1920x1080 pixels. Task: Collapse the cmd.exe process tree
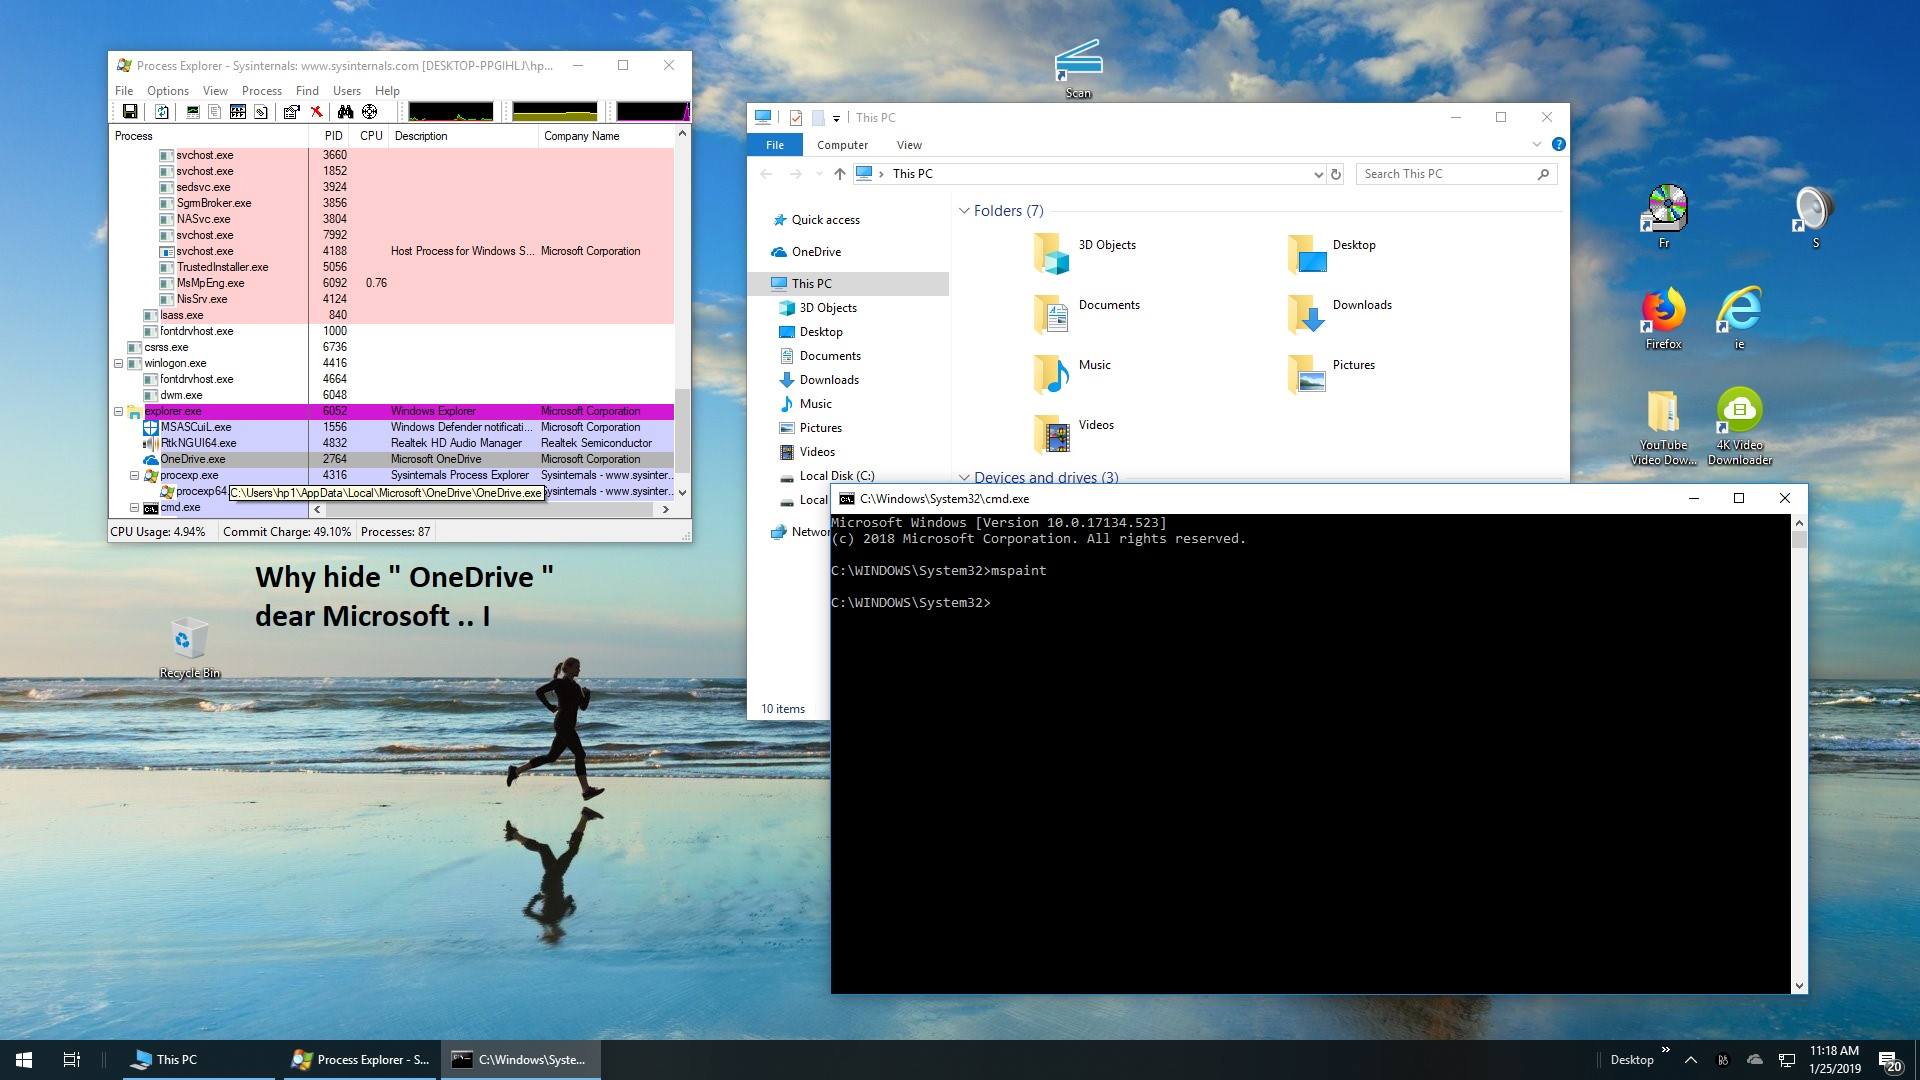tap(134, 507)
